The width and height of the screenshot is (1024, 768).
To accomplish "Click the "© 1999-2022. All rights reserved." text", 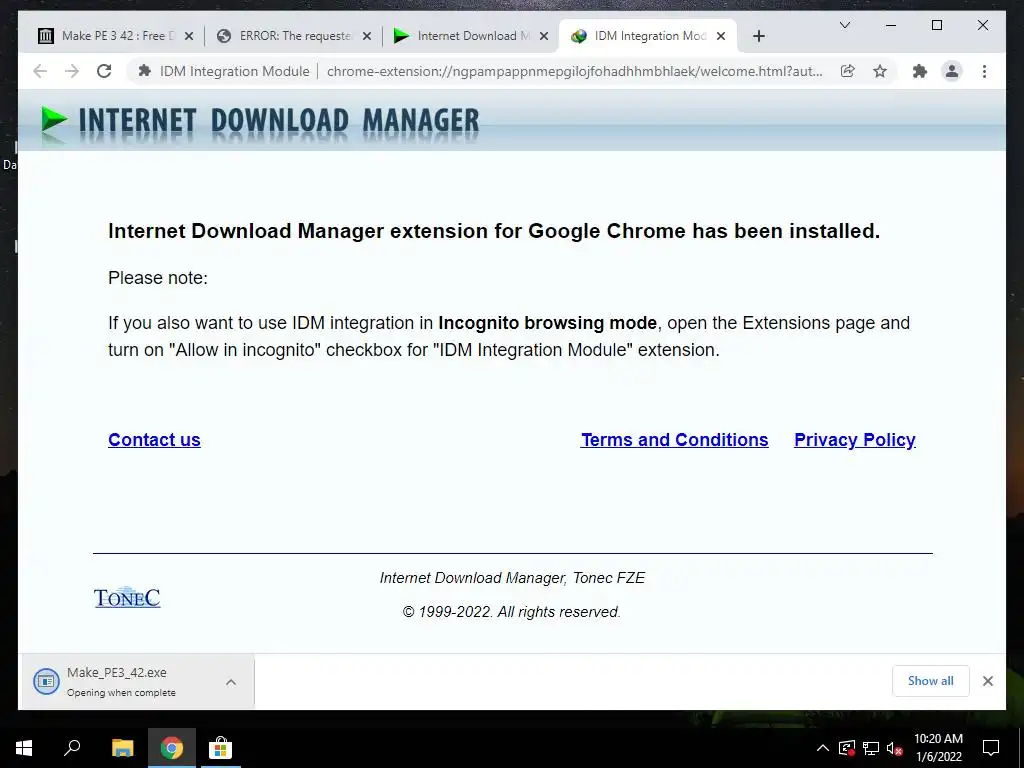I will [512, 612].
